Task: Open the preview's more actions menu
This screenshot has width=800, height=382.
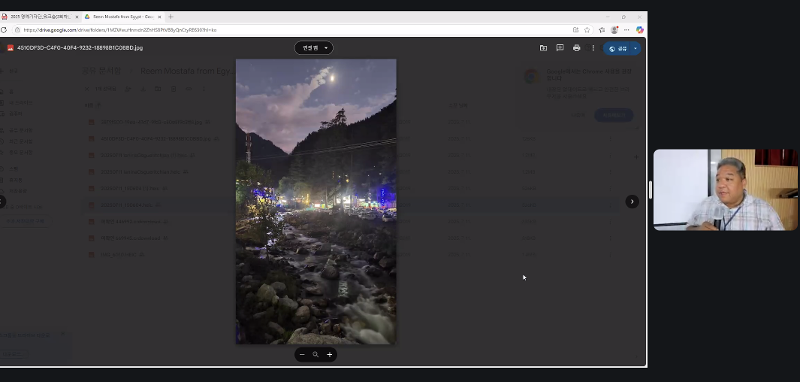Action: click(x=593, y=48)
